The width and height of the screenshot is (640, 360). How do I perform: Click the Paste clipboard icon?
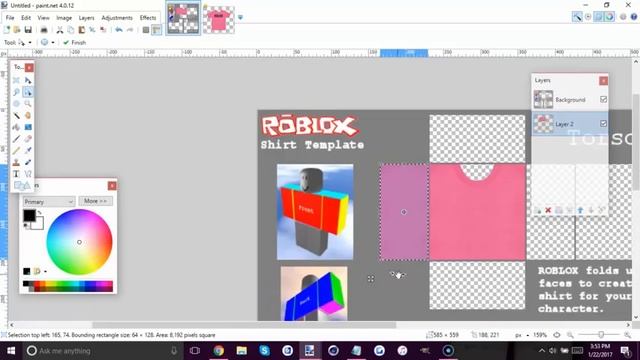click(x=82, y=30)
